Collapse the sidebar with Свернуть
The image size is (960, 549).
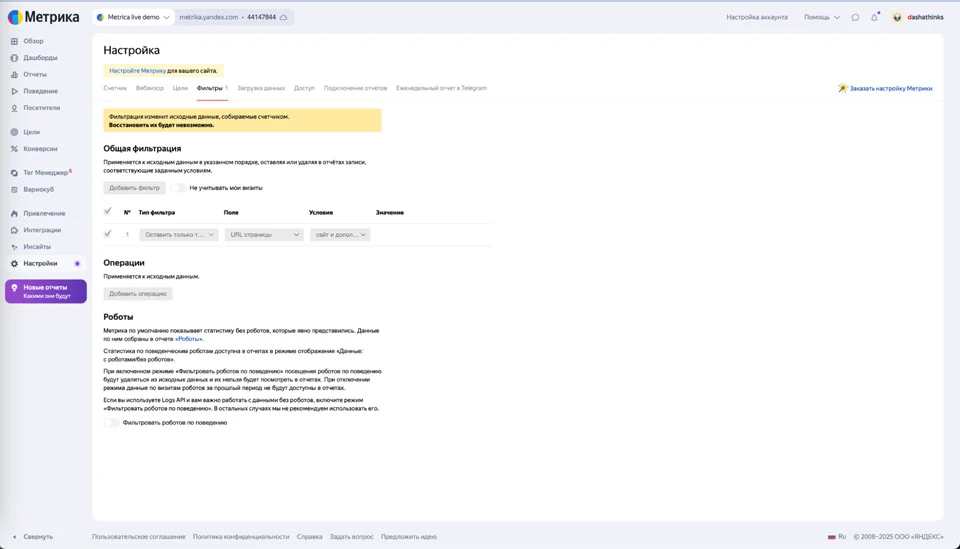pos(32,537)
